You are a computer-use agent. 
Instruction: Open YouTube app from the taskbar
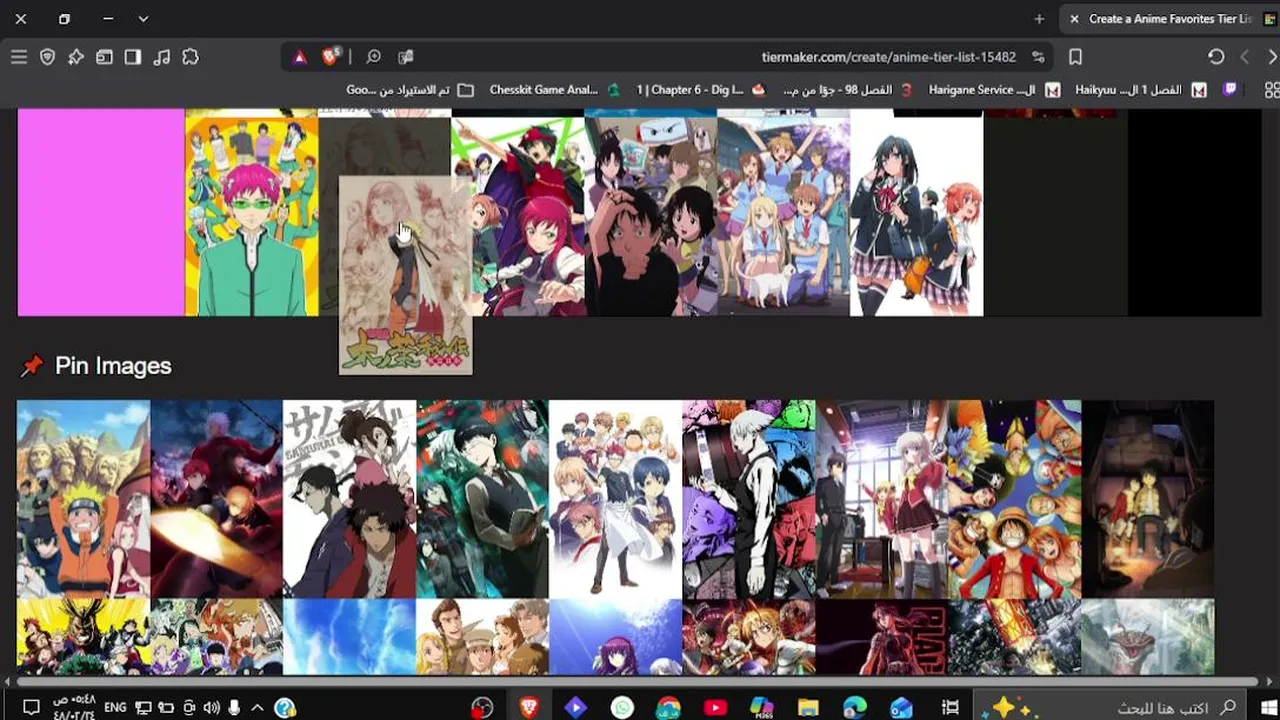pos(715,707)
